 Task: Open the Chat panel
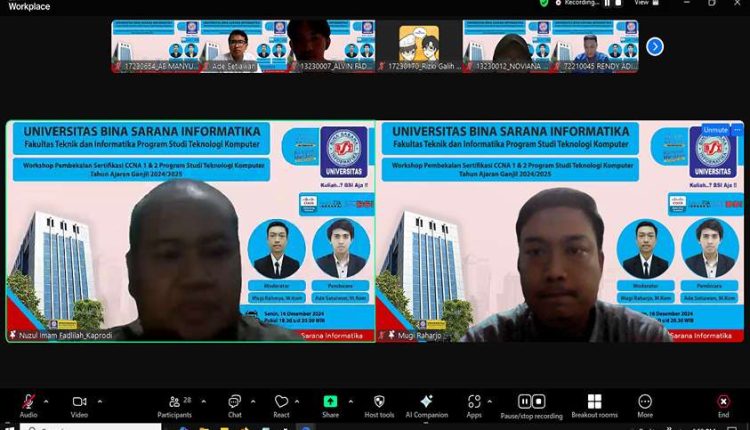click(234, 406)
